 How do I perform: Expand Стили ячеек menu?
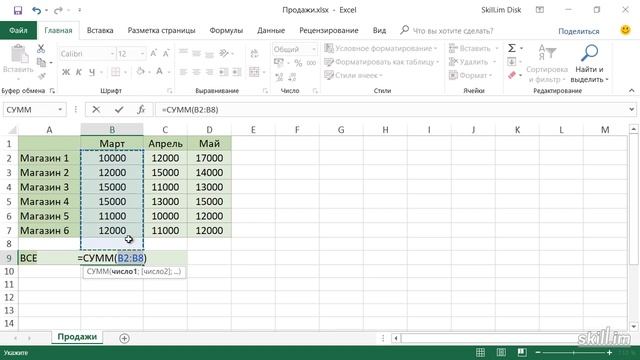click(353, 76)
